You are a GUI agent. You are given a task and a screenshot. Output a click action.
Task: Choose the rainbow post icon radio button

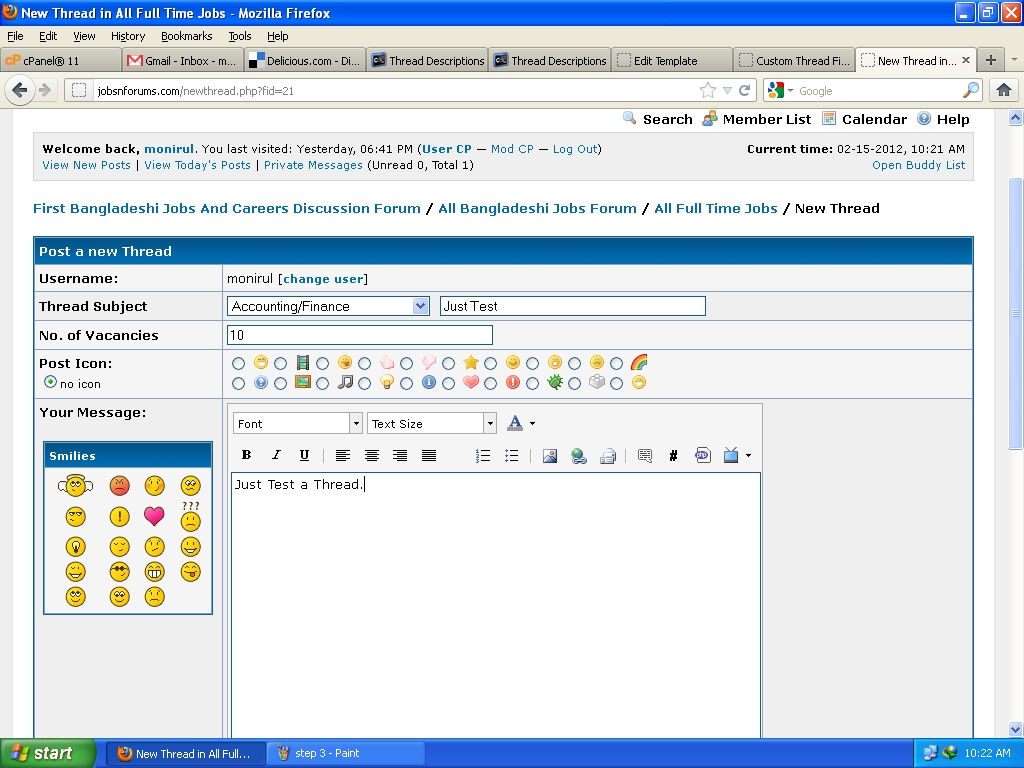coord(617,364)
